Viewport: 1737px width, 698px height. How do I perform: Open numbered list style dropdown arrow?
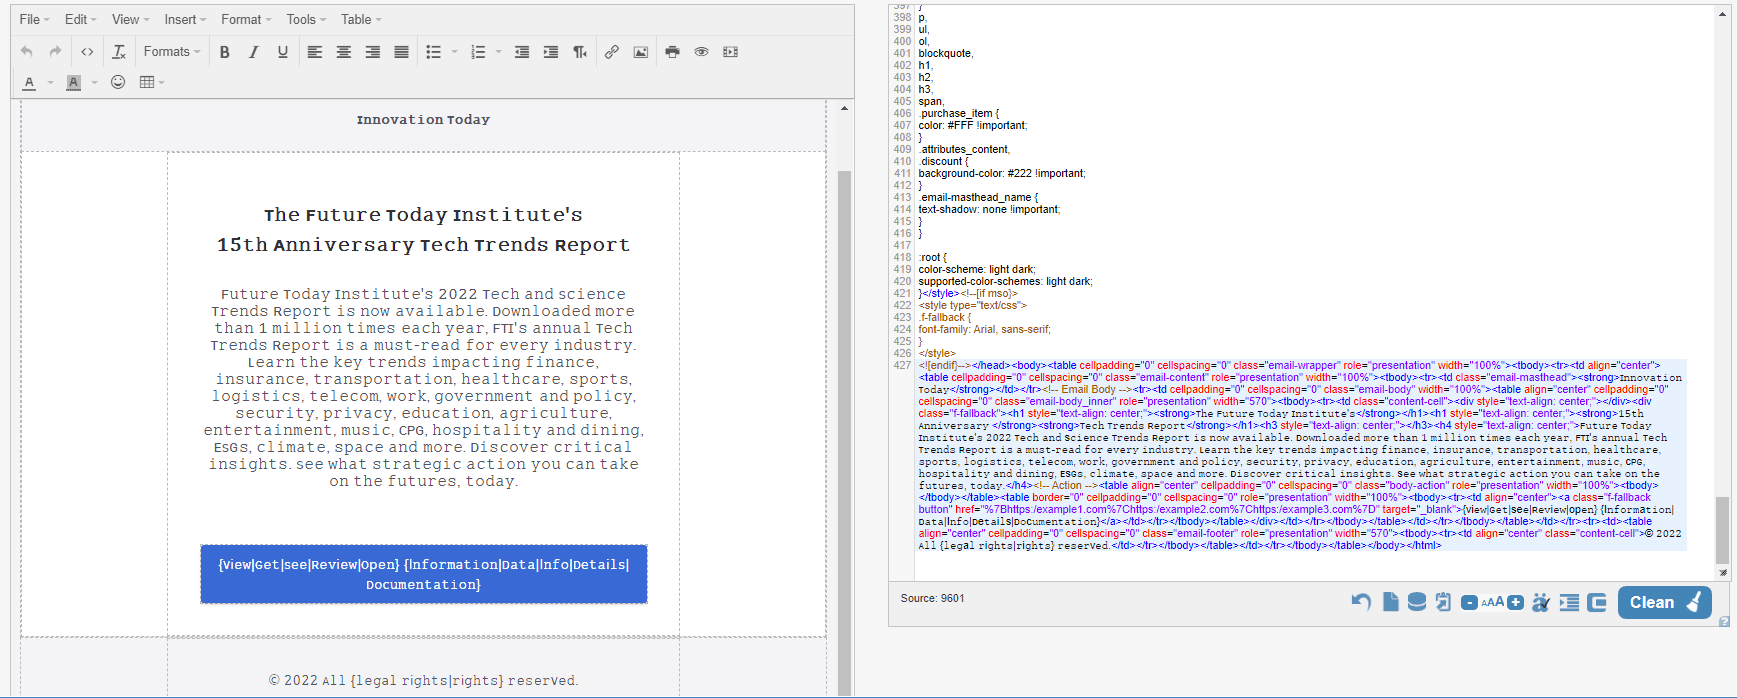click(x=499, y=52)
